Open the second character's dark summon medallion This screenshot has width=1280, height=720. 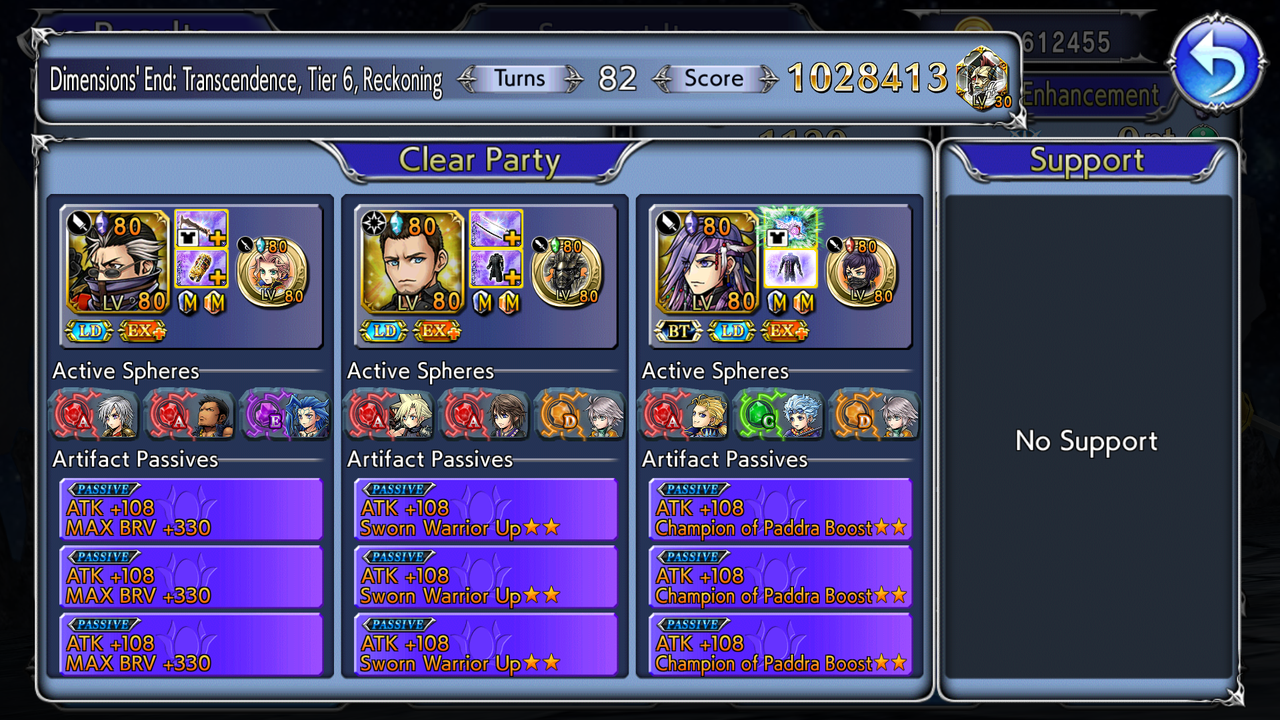click(567, 271)
